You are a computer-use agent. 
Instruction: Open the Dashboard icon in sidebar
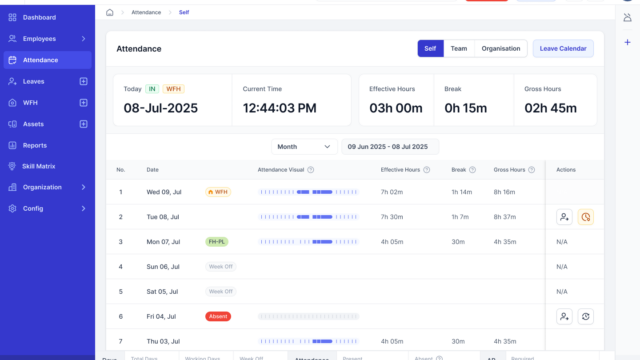click(x=12, y=17)
